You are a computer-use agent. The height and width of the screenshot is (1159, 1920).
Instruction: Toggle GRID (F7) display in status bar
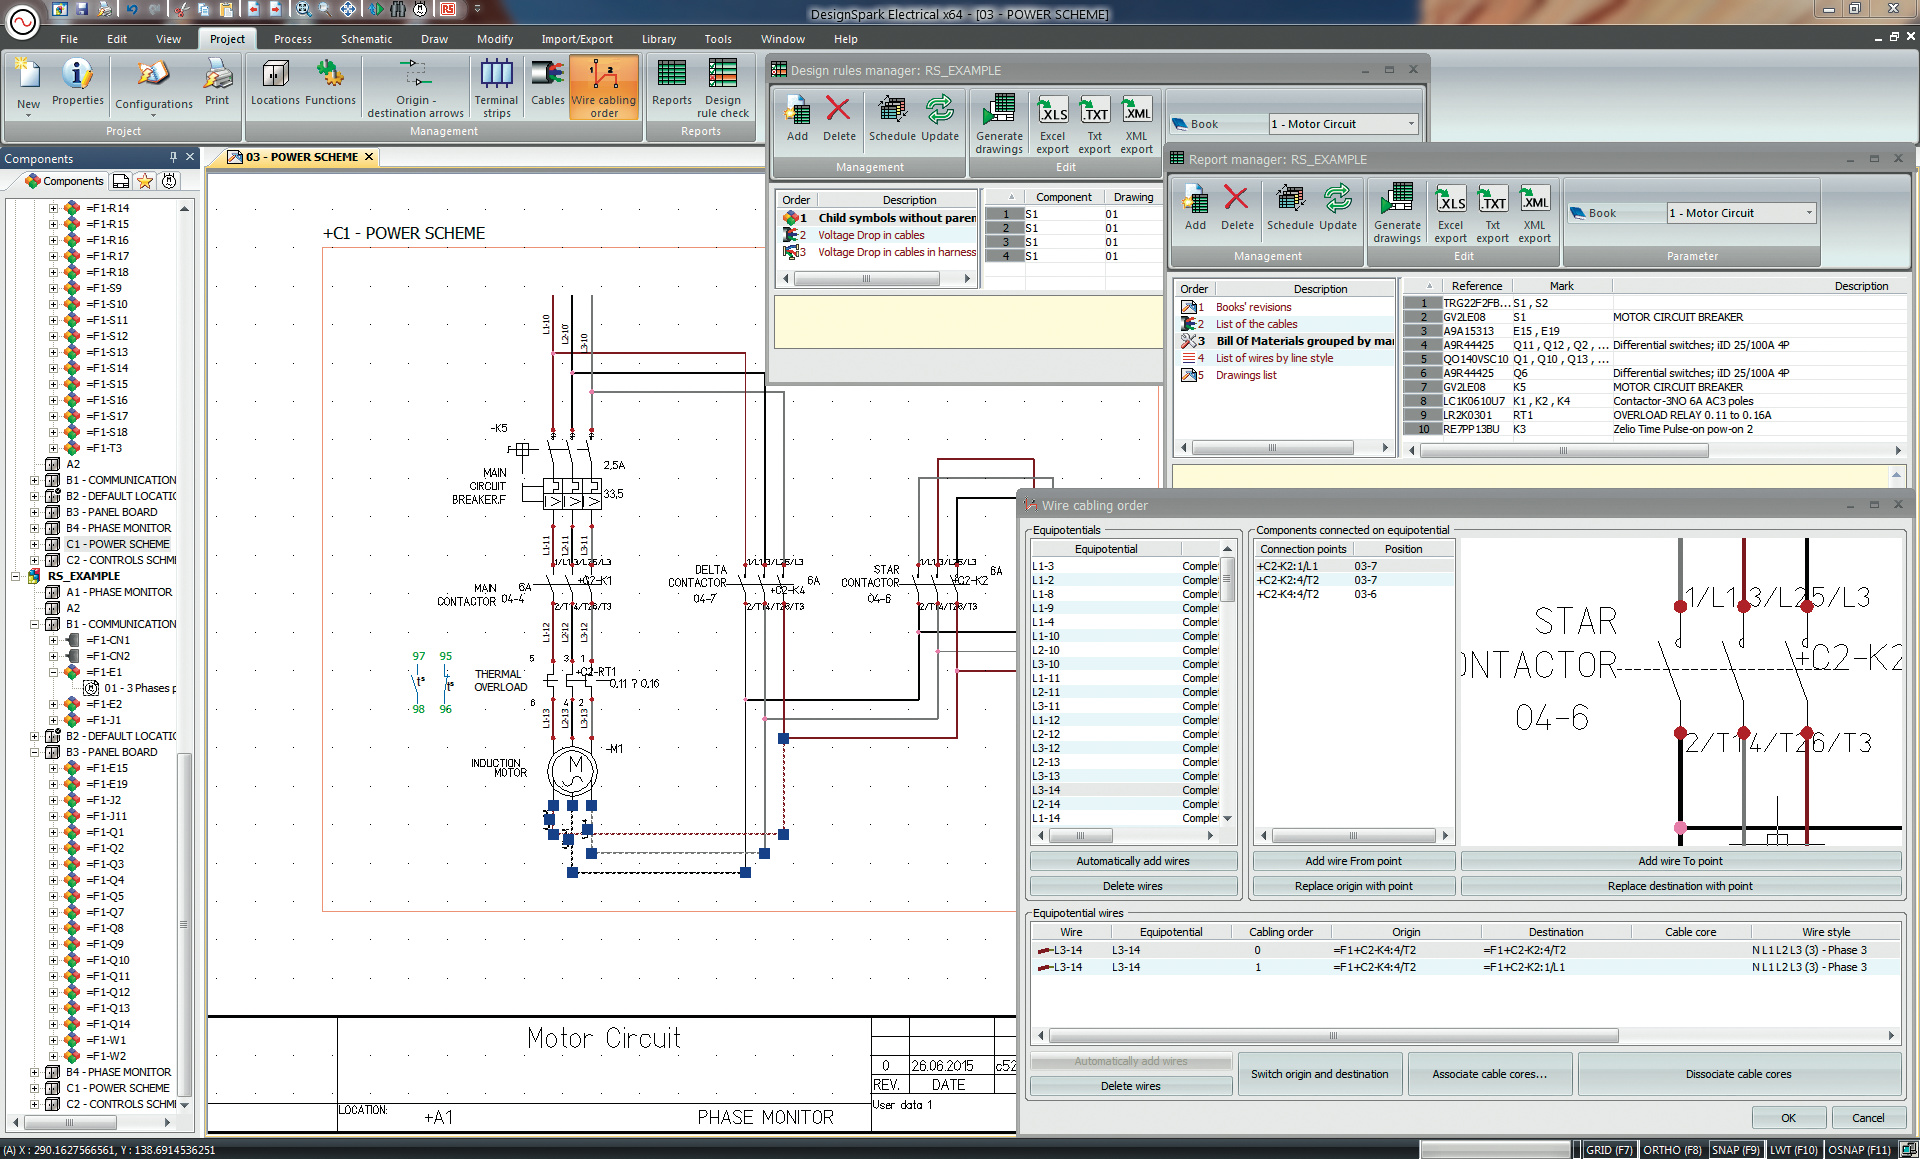(x=1609, y=1150)
